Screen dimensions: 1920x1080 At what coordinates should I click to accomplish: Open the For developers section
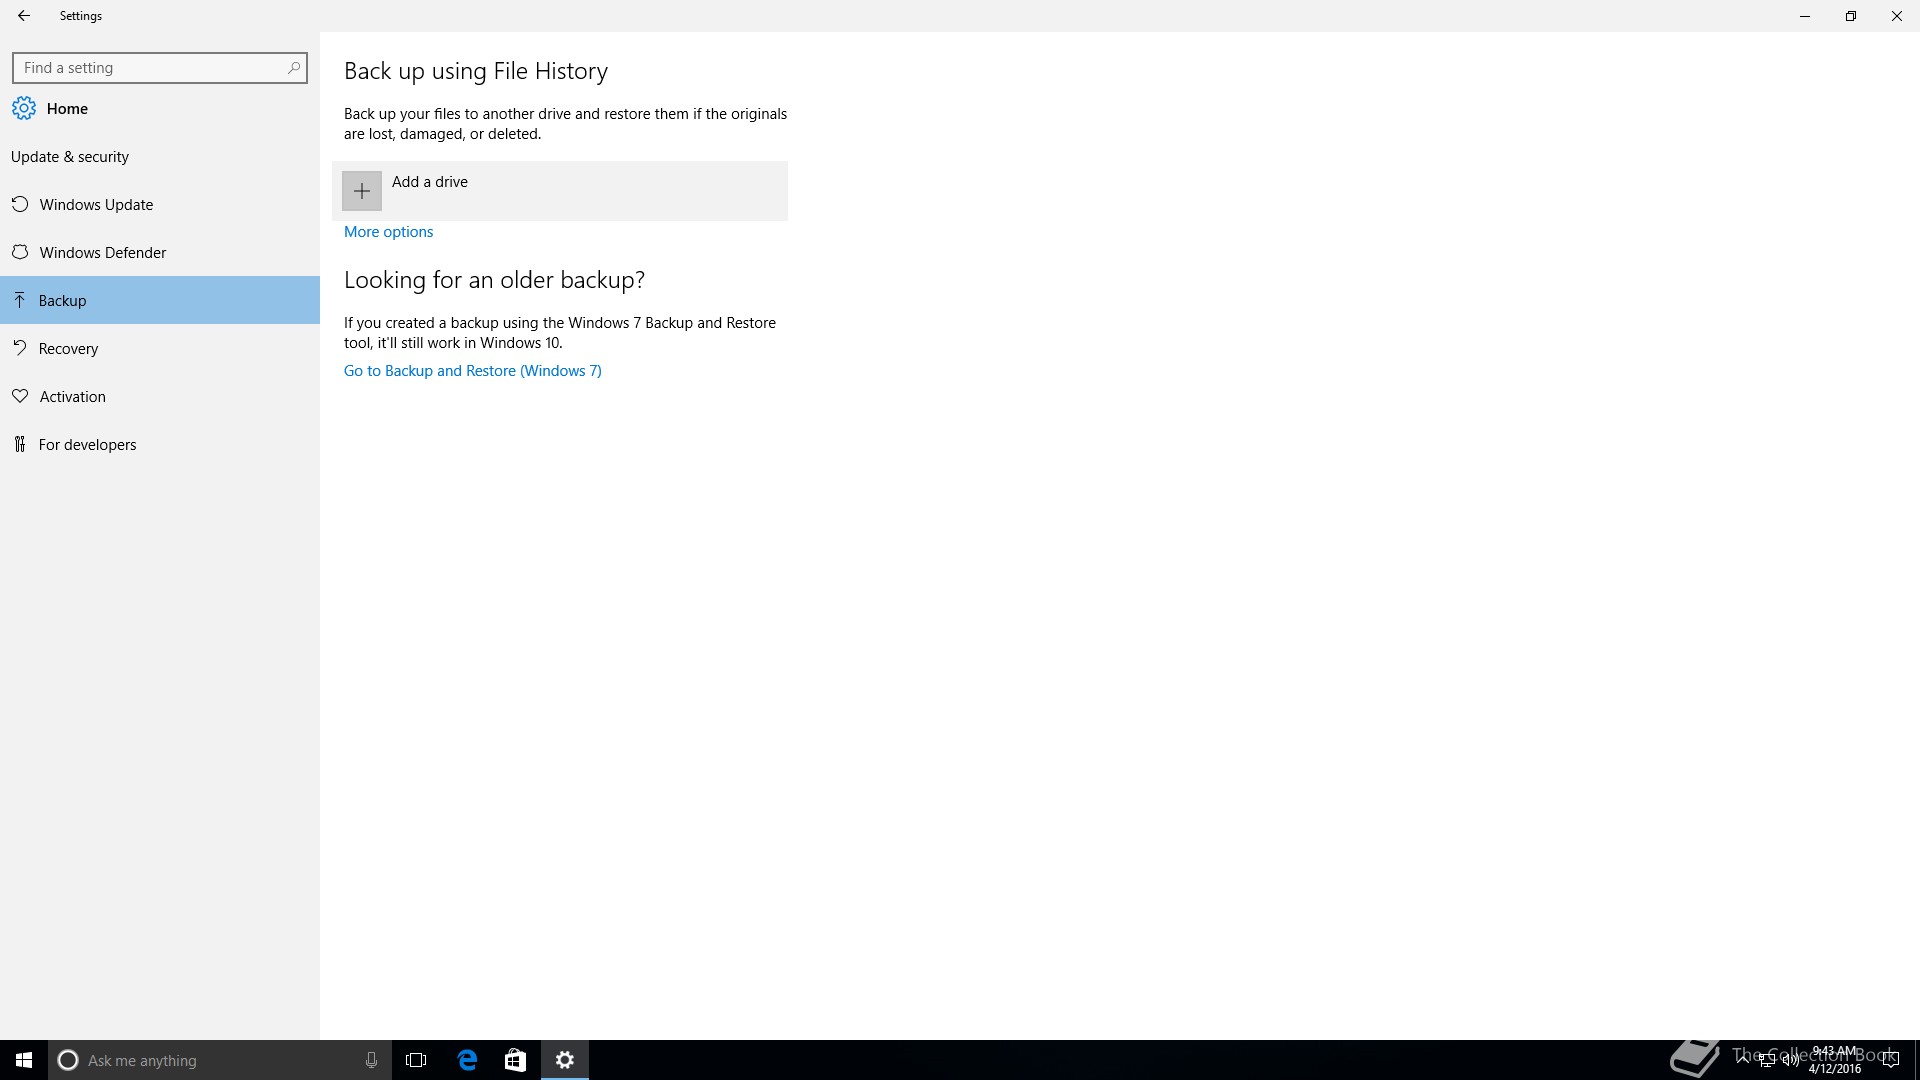(x=160, y=444)
